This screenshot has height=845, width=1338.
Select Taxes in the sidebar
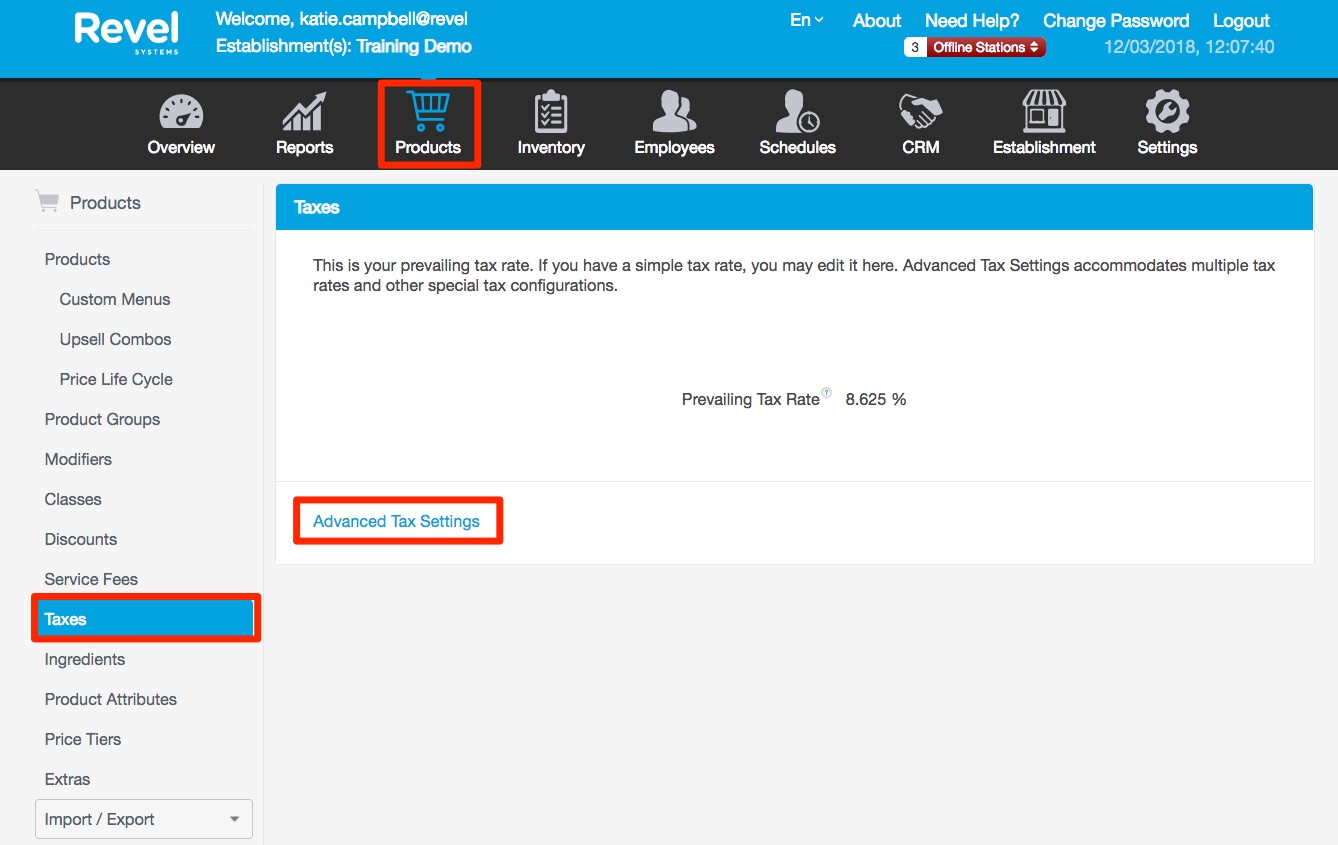pyautogui.click(x=145, y=619)
